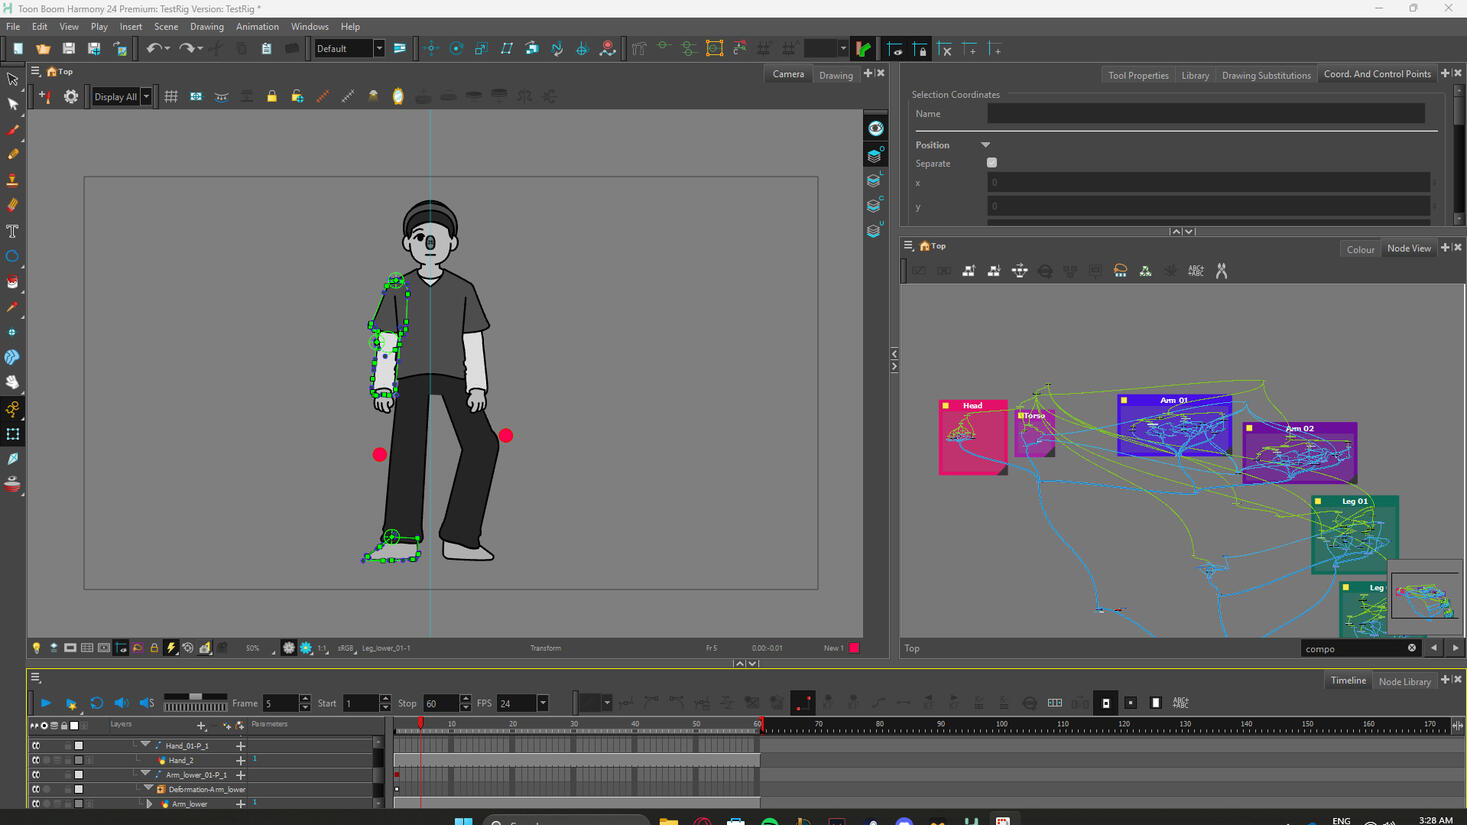Toggle timeline sound playback speaker
1467x825 pixels.
(121, 703)
